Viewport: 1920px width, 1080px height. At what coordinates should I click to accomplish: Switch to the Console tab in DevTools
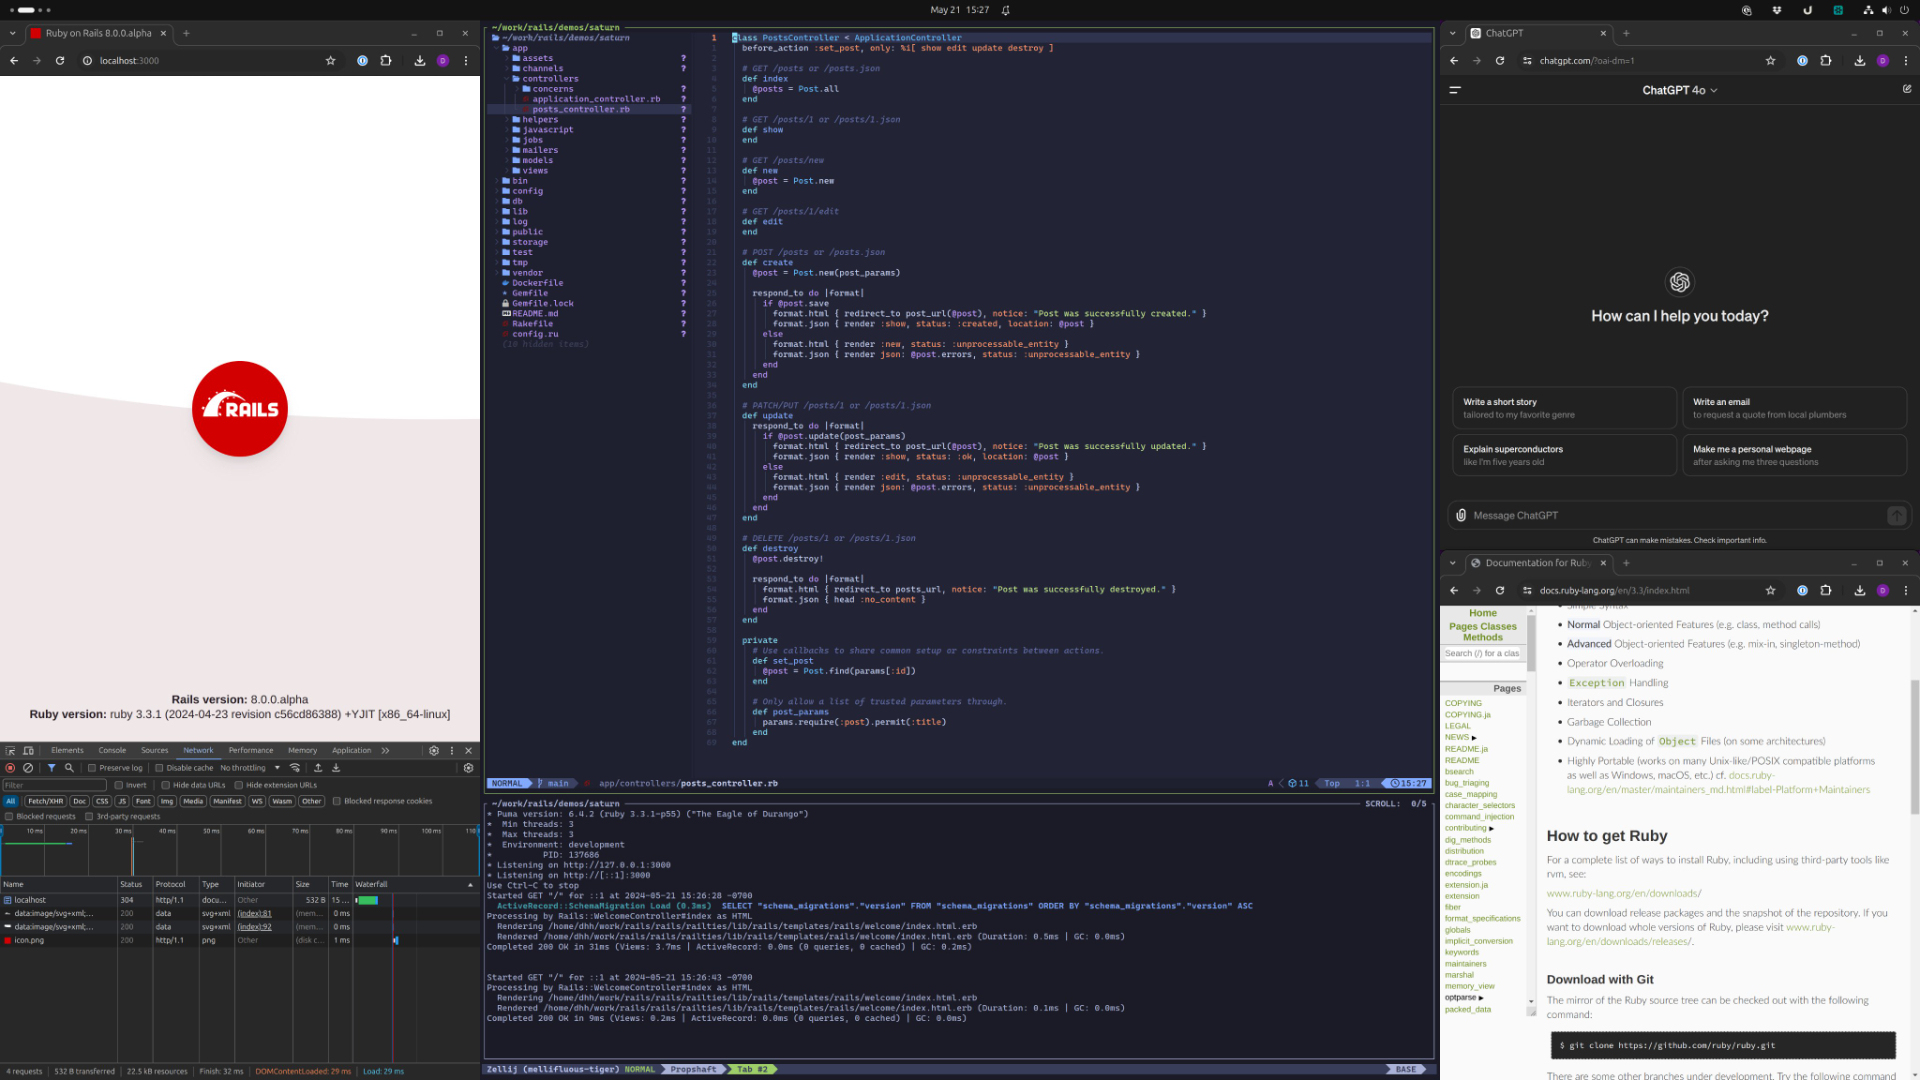pyautogui.click(x=112, y=750)
